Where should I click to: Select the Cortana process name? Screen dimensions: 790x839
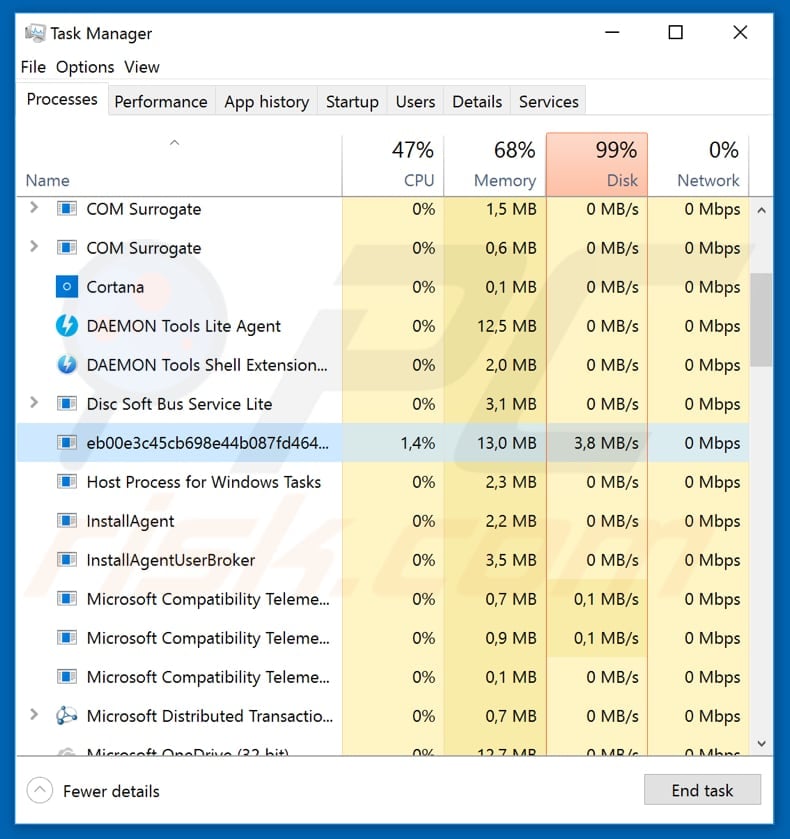tap(115, 287)
